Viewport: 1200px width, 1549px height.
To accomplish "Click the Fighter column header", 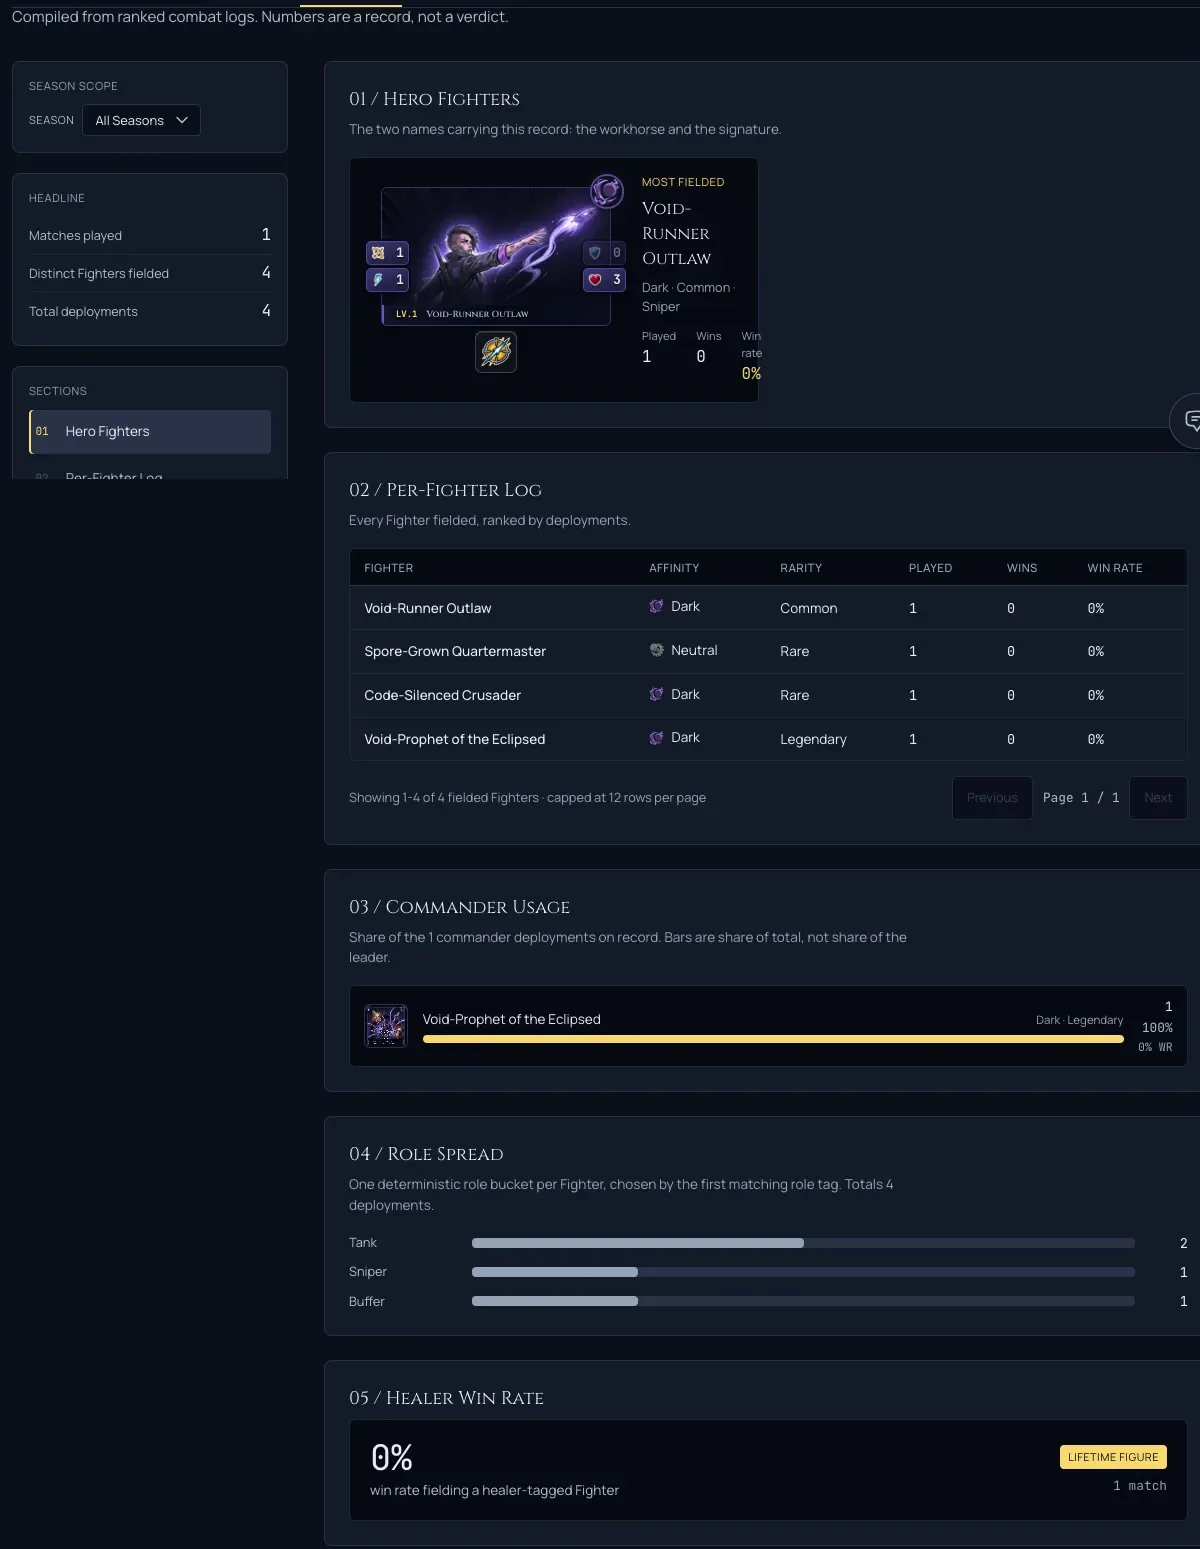I will click(389, 568).
